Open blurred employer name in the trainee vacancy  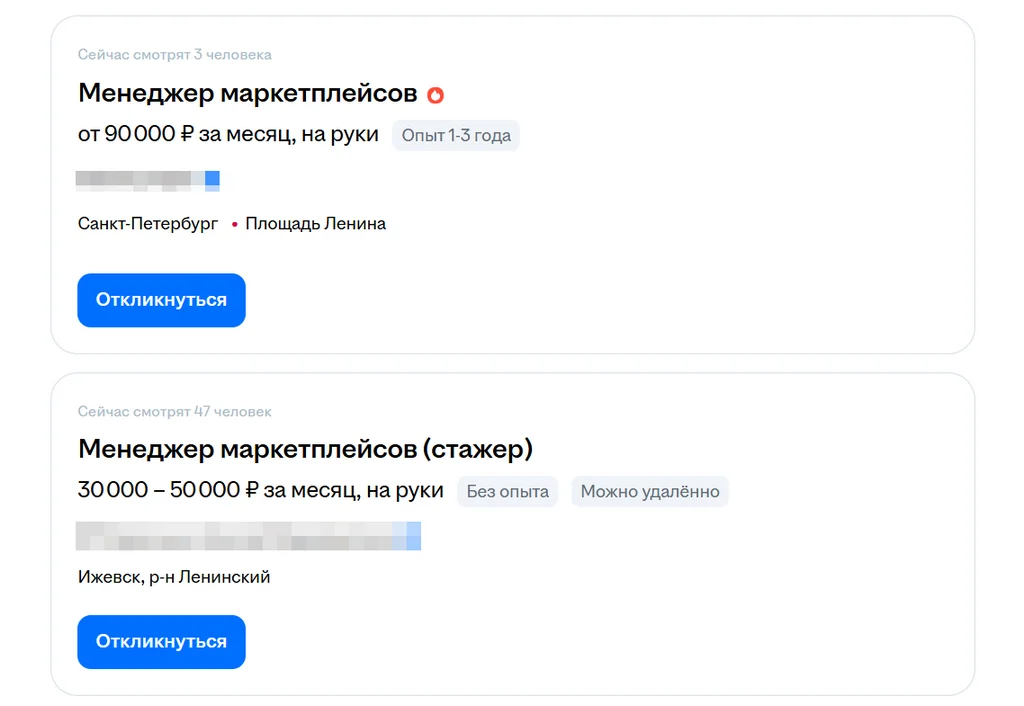pos(248,536)
